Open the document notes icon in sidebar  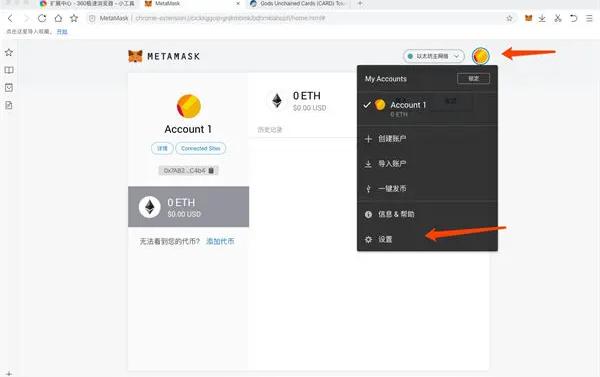(9, 105)
